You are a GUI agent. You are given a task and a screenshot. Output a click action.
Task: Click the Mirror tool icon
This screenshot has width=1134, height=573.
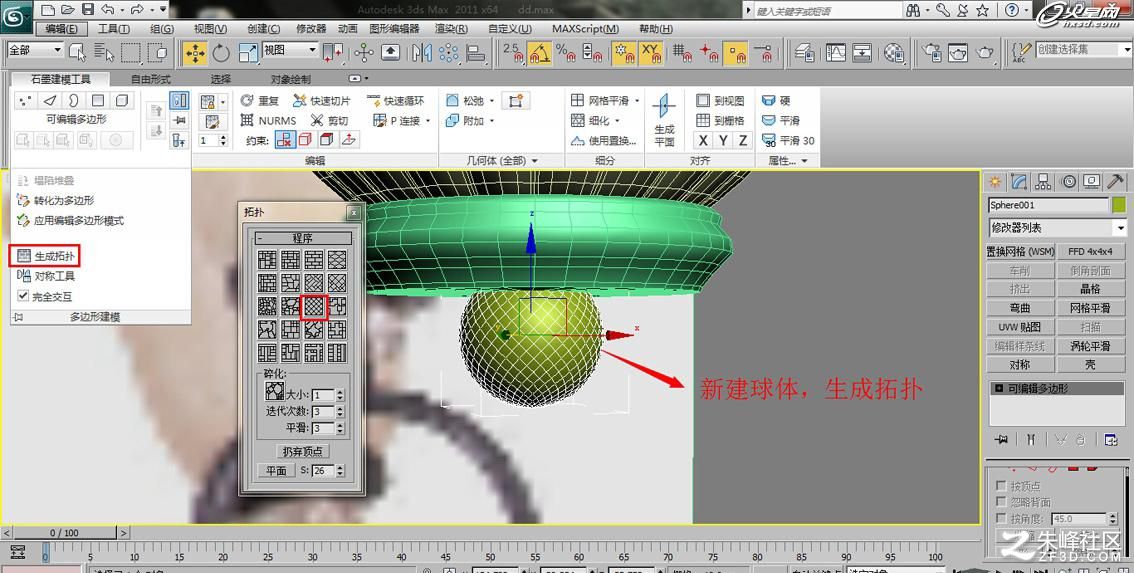(x=421, y=53)
